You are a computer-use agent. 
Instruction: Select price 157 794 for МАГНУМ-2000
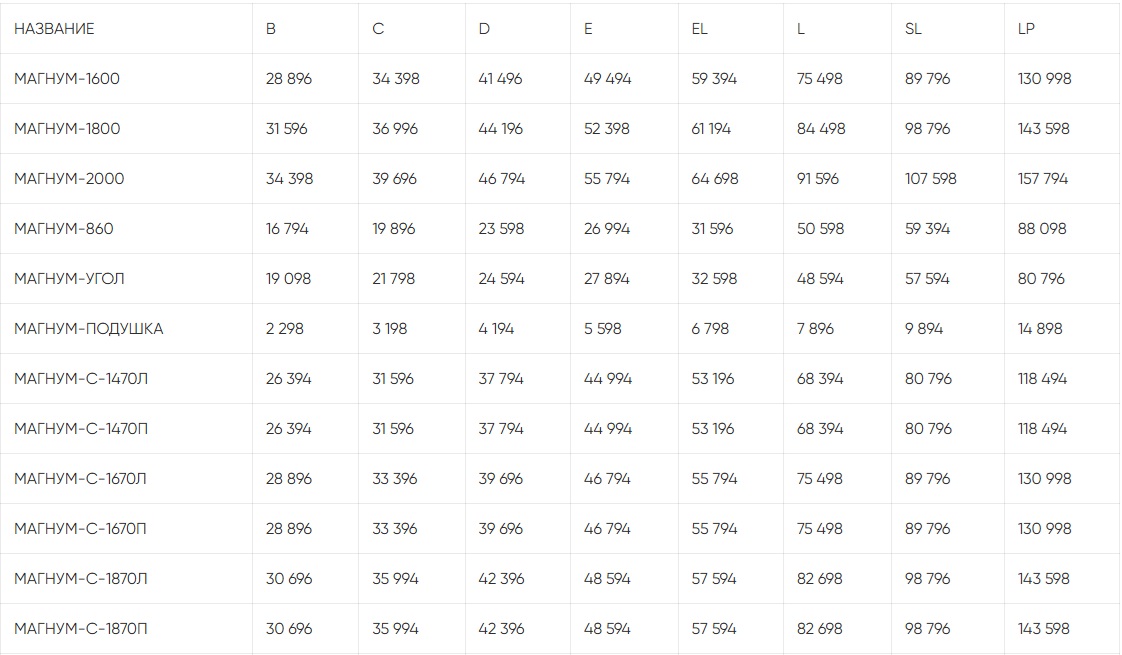tap(1043, 179)
